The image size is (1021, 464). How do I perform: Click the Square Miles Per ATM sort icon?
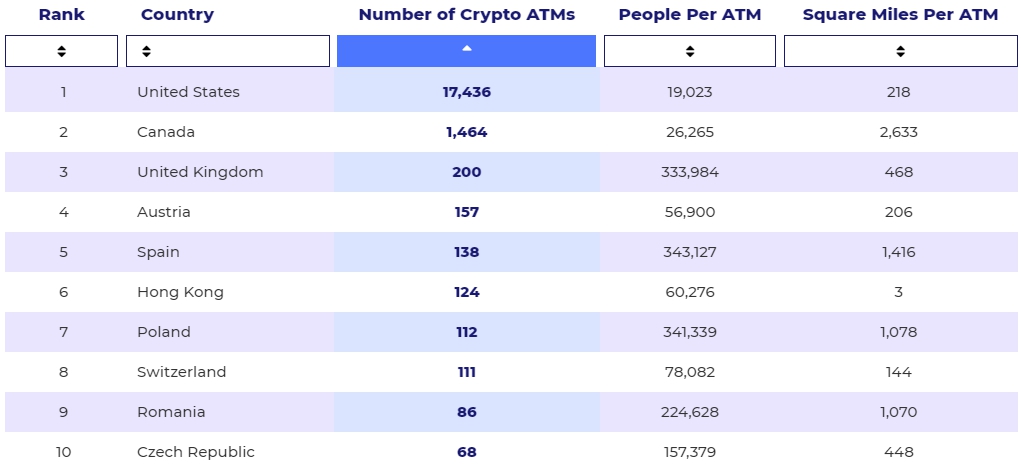(900, 51)
